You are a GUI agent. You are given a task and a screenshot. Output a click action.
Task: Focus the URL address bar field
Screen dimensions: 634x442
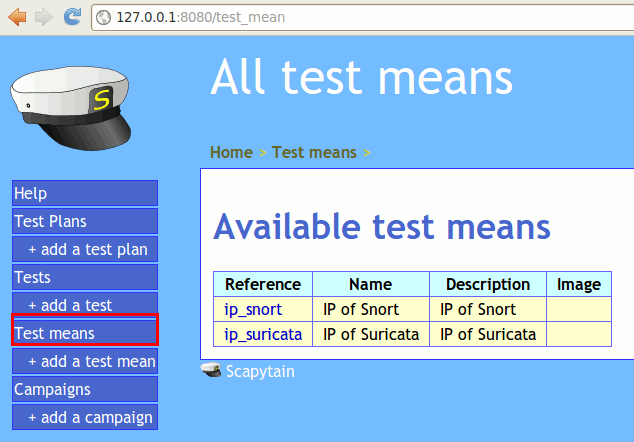(x=350, y=17)
